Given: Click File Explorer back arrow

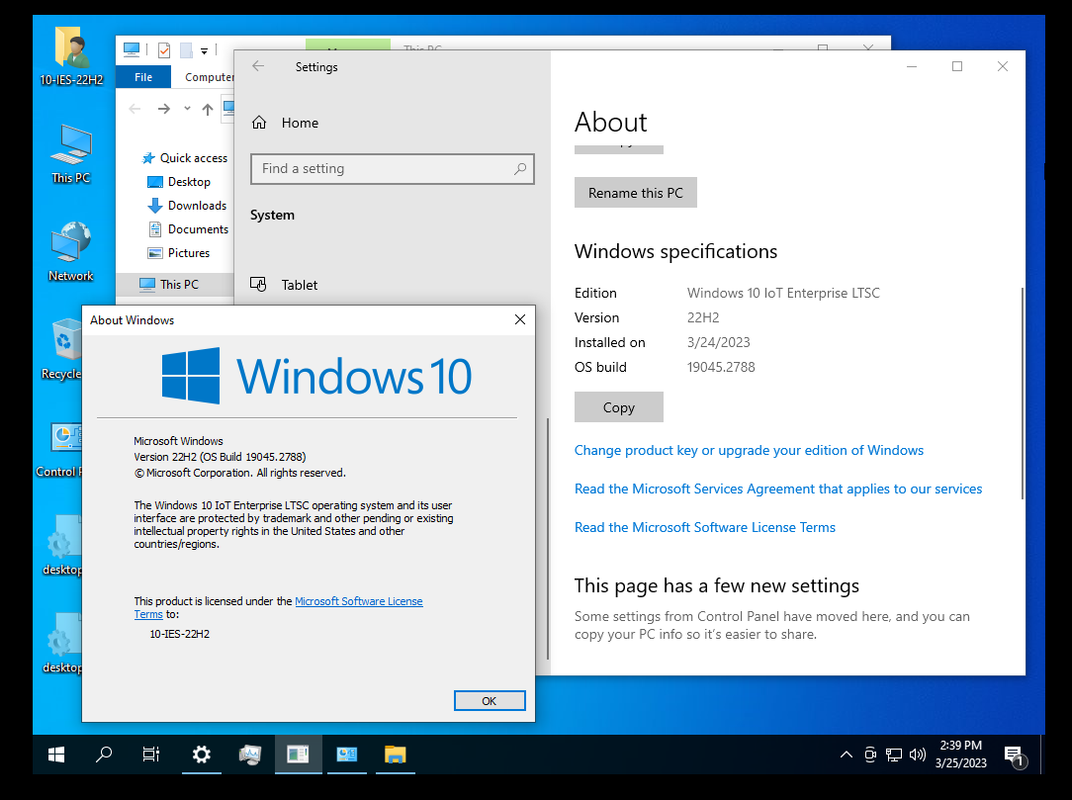Looking at the screenshot, I should [x=135, y=109].
